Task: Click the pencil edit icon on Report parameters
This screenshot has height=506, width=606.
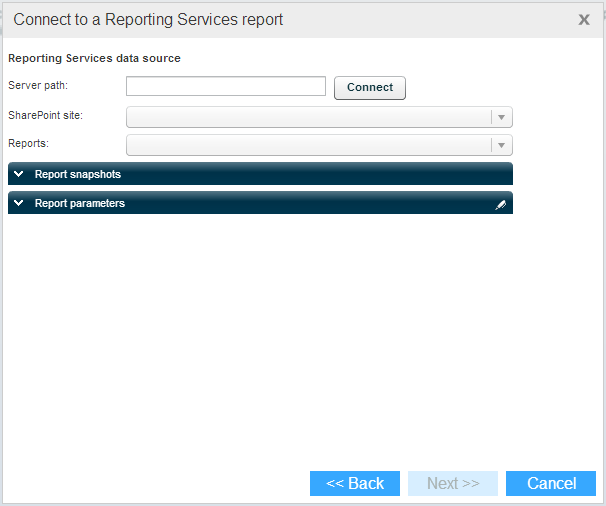Action: click(501, 204)
